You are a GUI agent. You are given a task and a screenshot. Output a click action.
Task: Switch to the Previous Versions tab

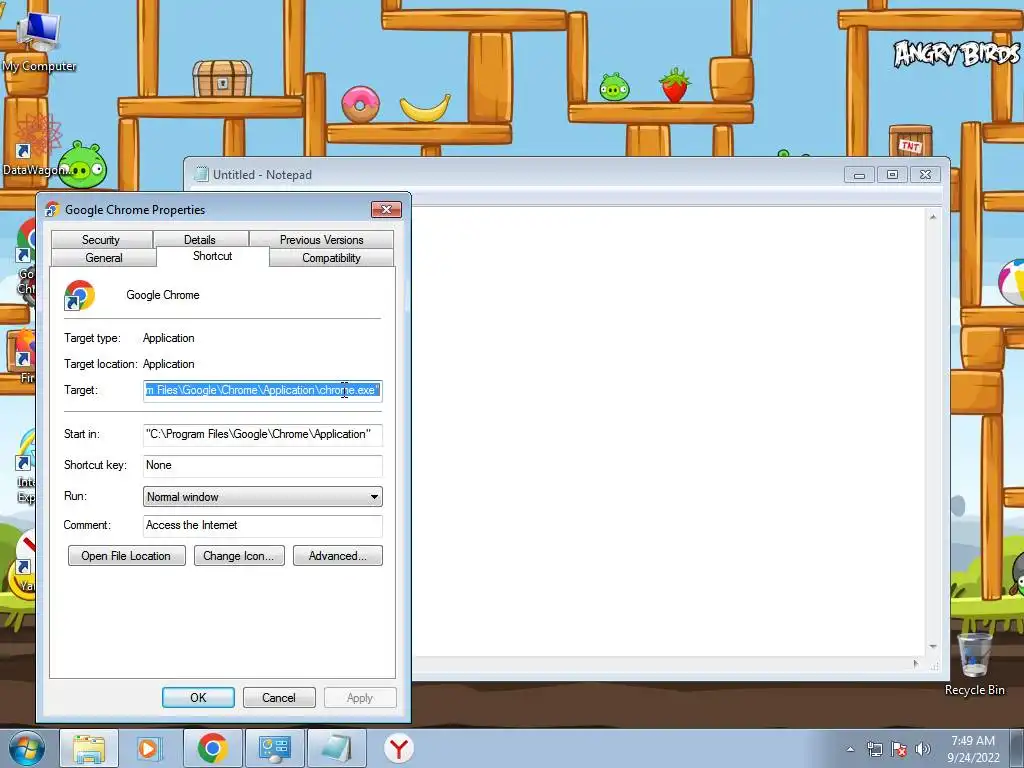[321, 240]
